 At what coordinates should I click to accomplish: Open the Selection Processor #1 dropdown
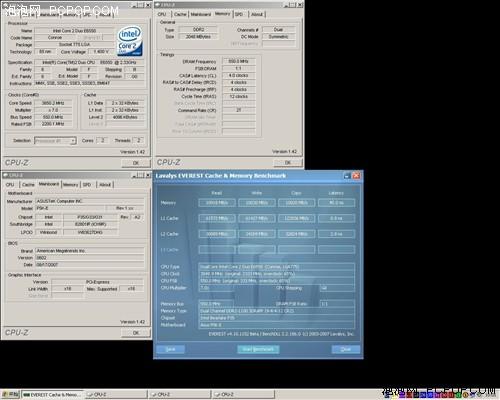click(55, 141)
